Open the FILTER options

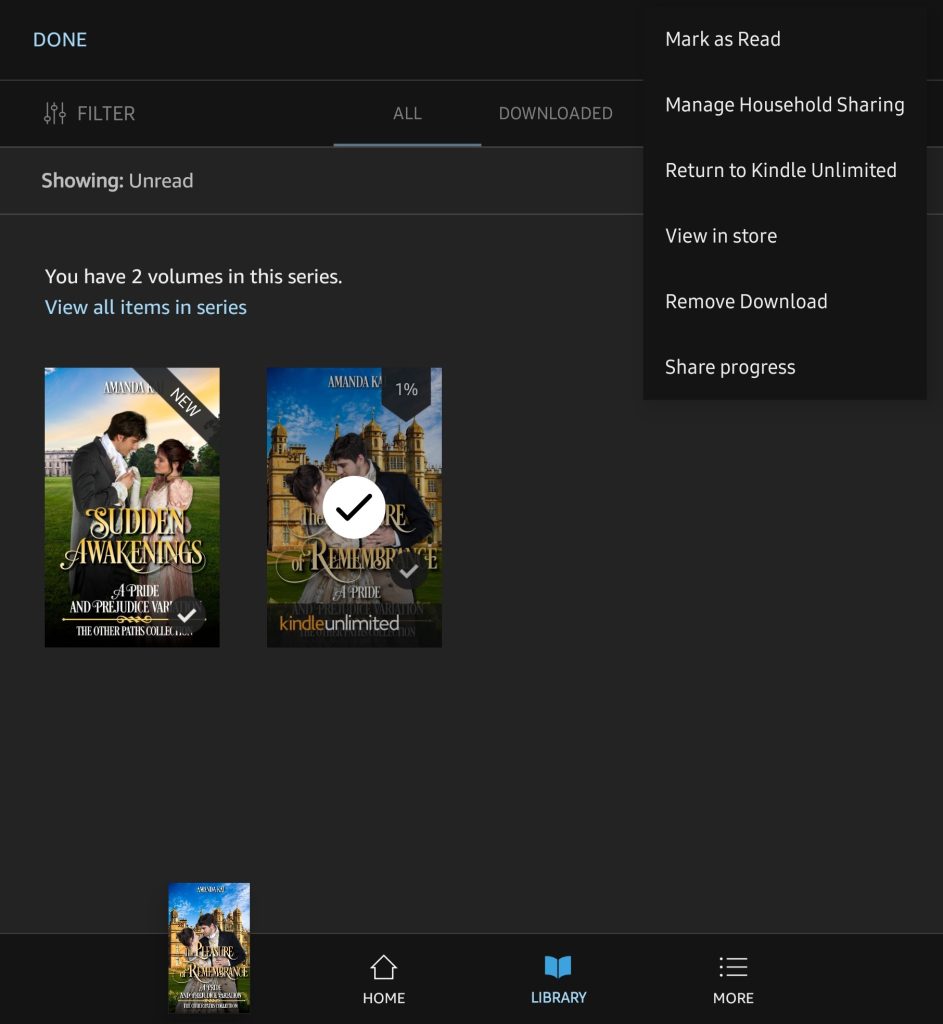pos(89,114)
